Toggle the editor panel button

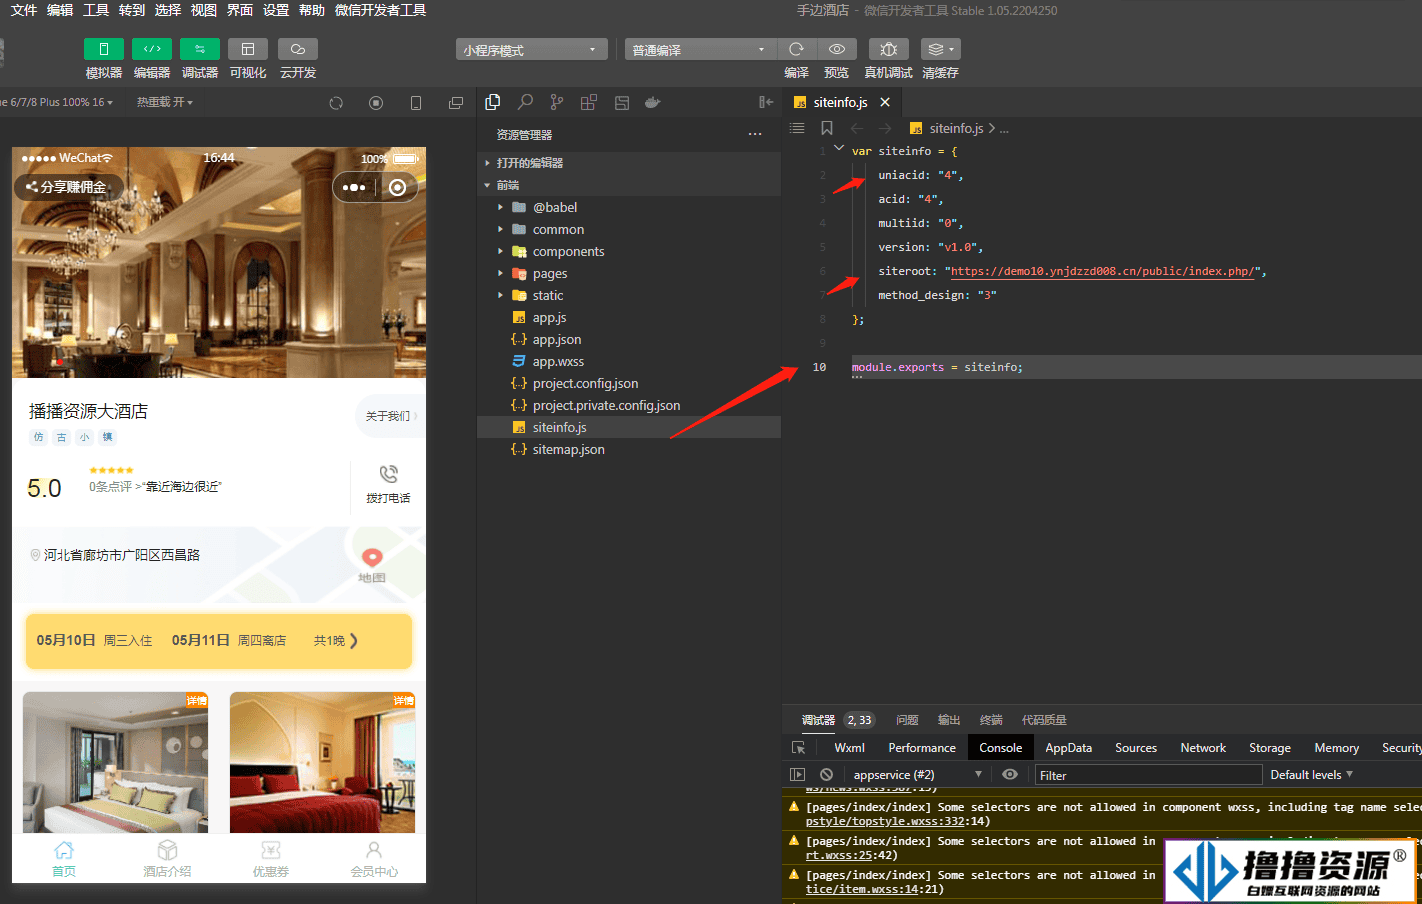(x=152, y=49)
